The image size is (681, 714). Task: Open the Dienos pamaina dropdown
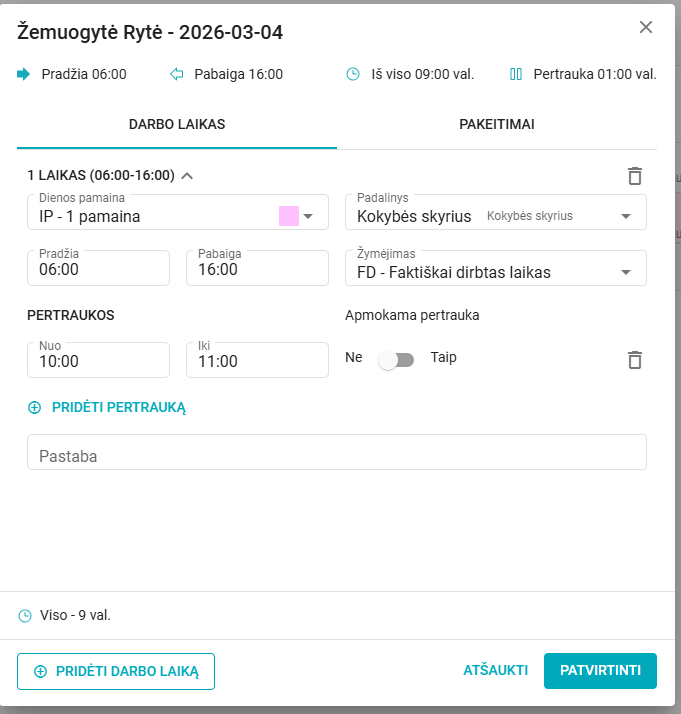308,216
